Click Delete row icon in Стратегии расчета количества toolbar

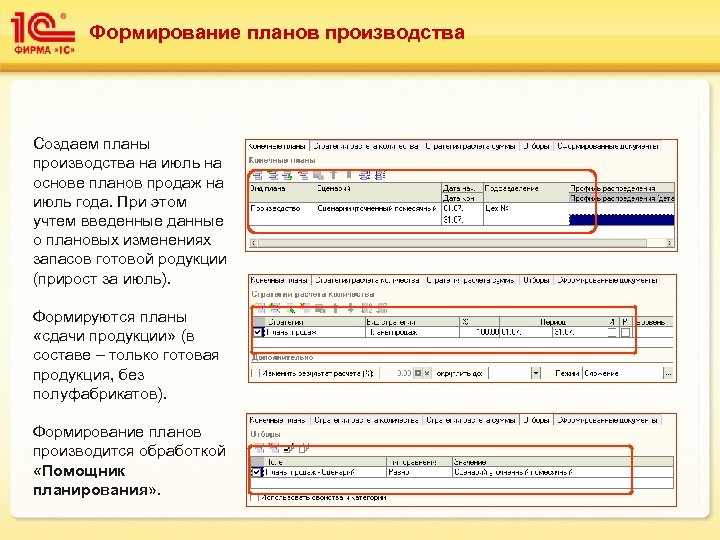tap(305, 309)
